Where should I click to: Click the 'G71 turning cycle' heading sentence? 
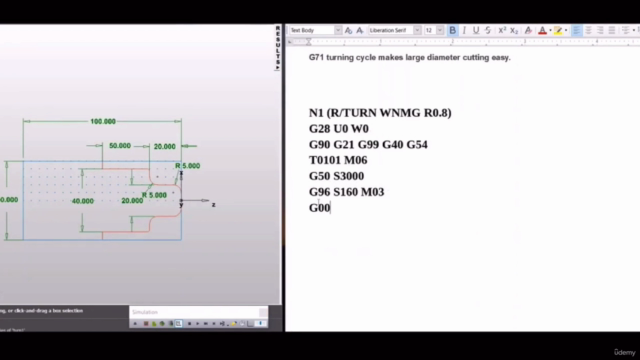tap(409, 58)
